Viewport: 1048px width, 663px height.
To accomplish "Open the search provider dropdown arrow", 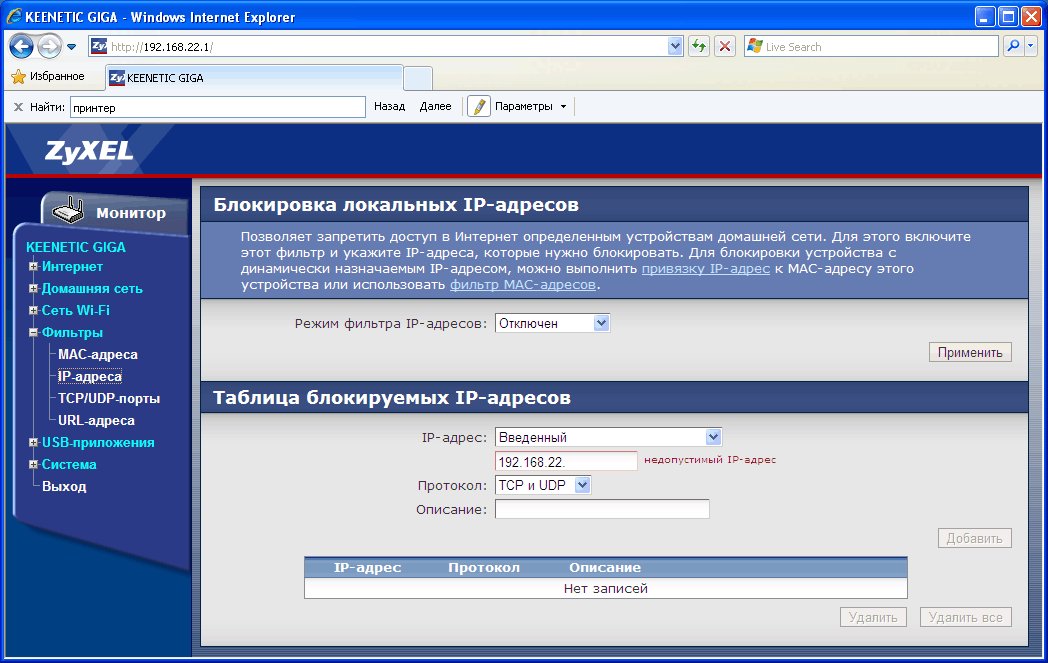I will 1030,46.
